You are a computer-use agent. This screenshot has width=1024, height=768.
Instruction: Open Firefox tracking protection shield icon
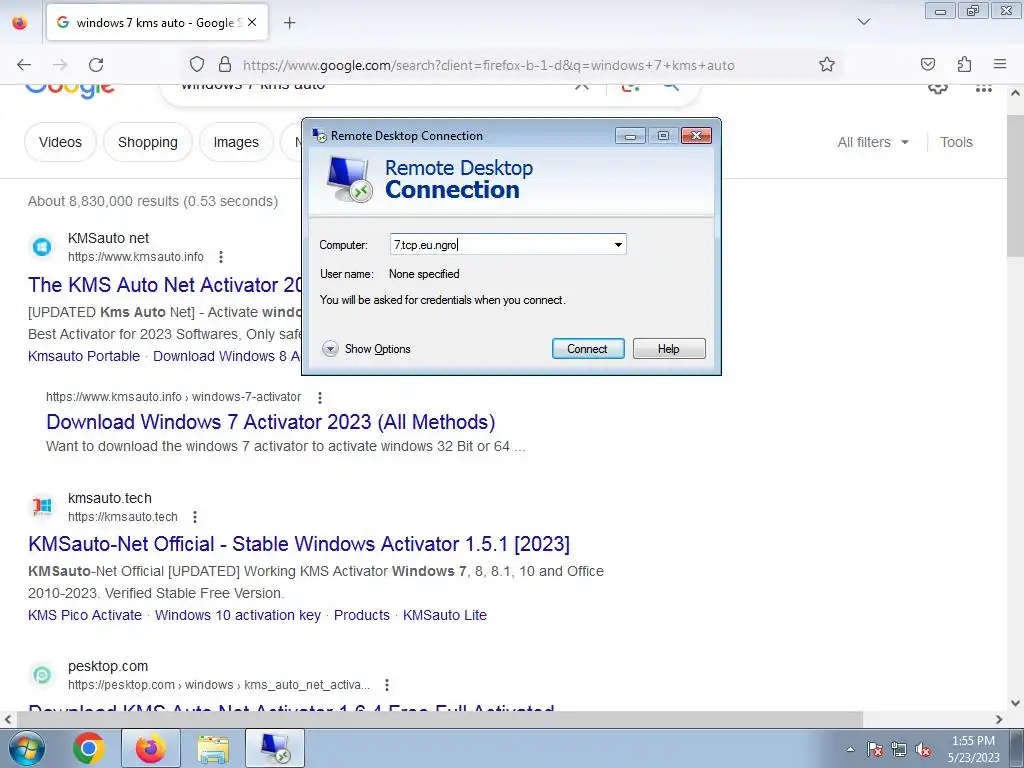click(197, 64)
